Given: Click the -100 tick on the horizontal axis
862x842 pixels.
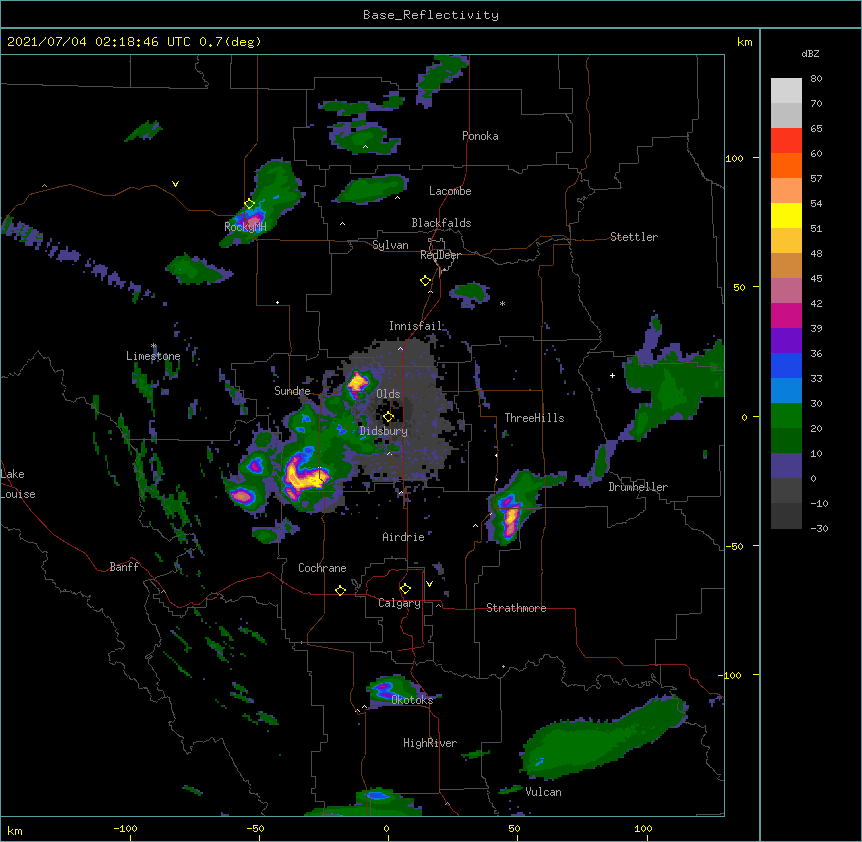Looking at the screenshot, I should coord(125,828).
